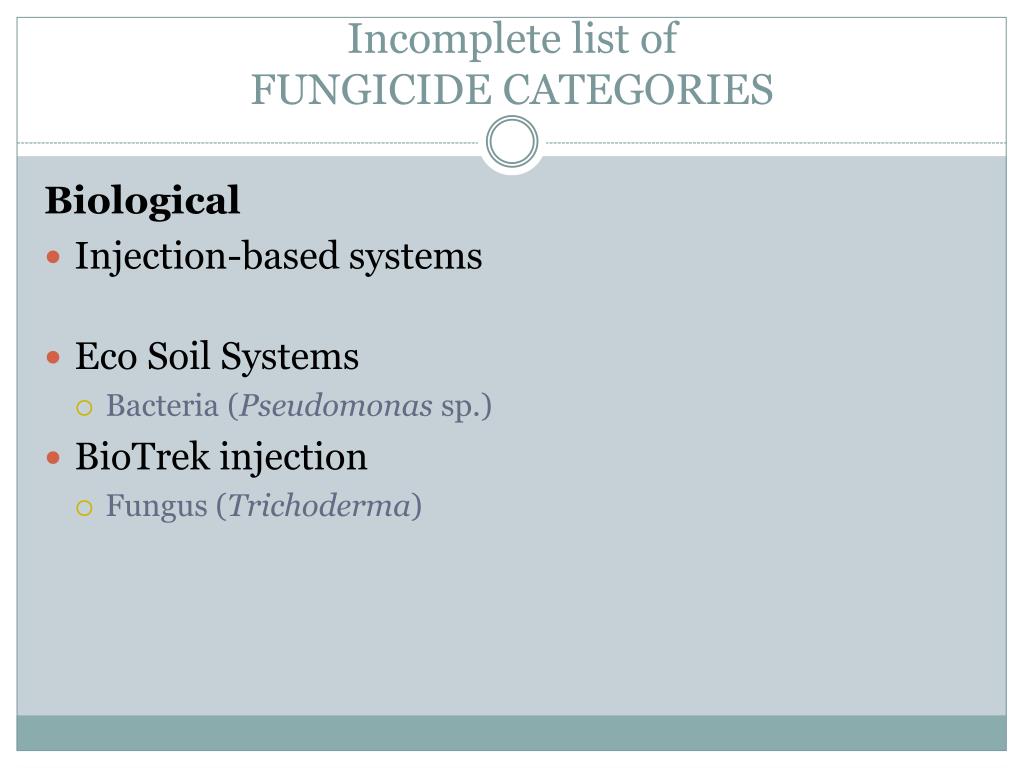This screenshot has height=768, width=1024.
Task: Click the orange bullet before Eco Soil Systems
Action: pyautogui.click(x=54, y=357)
